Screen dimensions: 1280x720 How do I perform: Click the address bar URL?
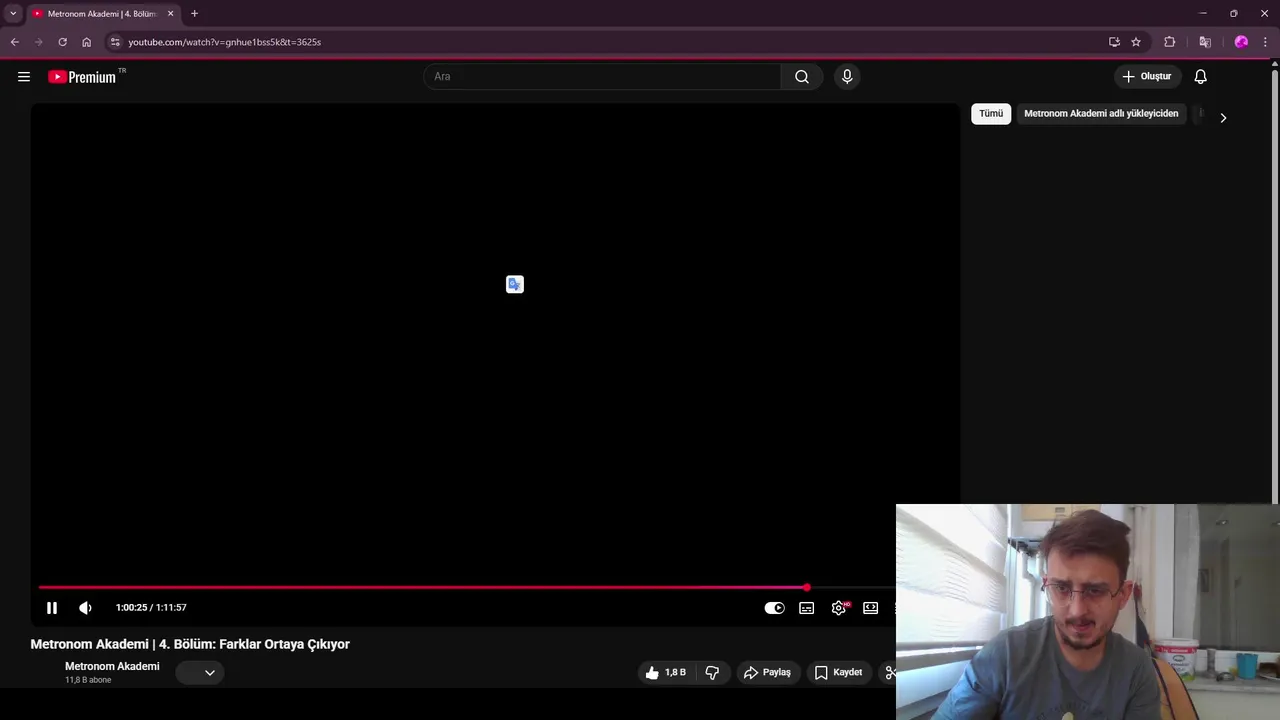click(224, 42)
